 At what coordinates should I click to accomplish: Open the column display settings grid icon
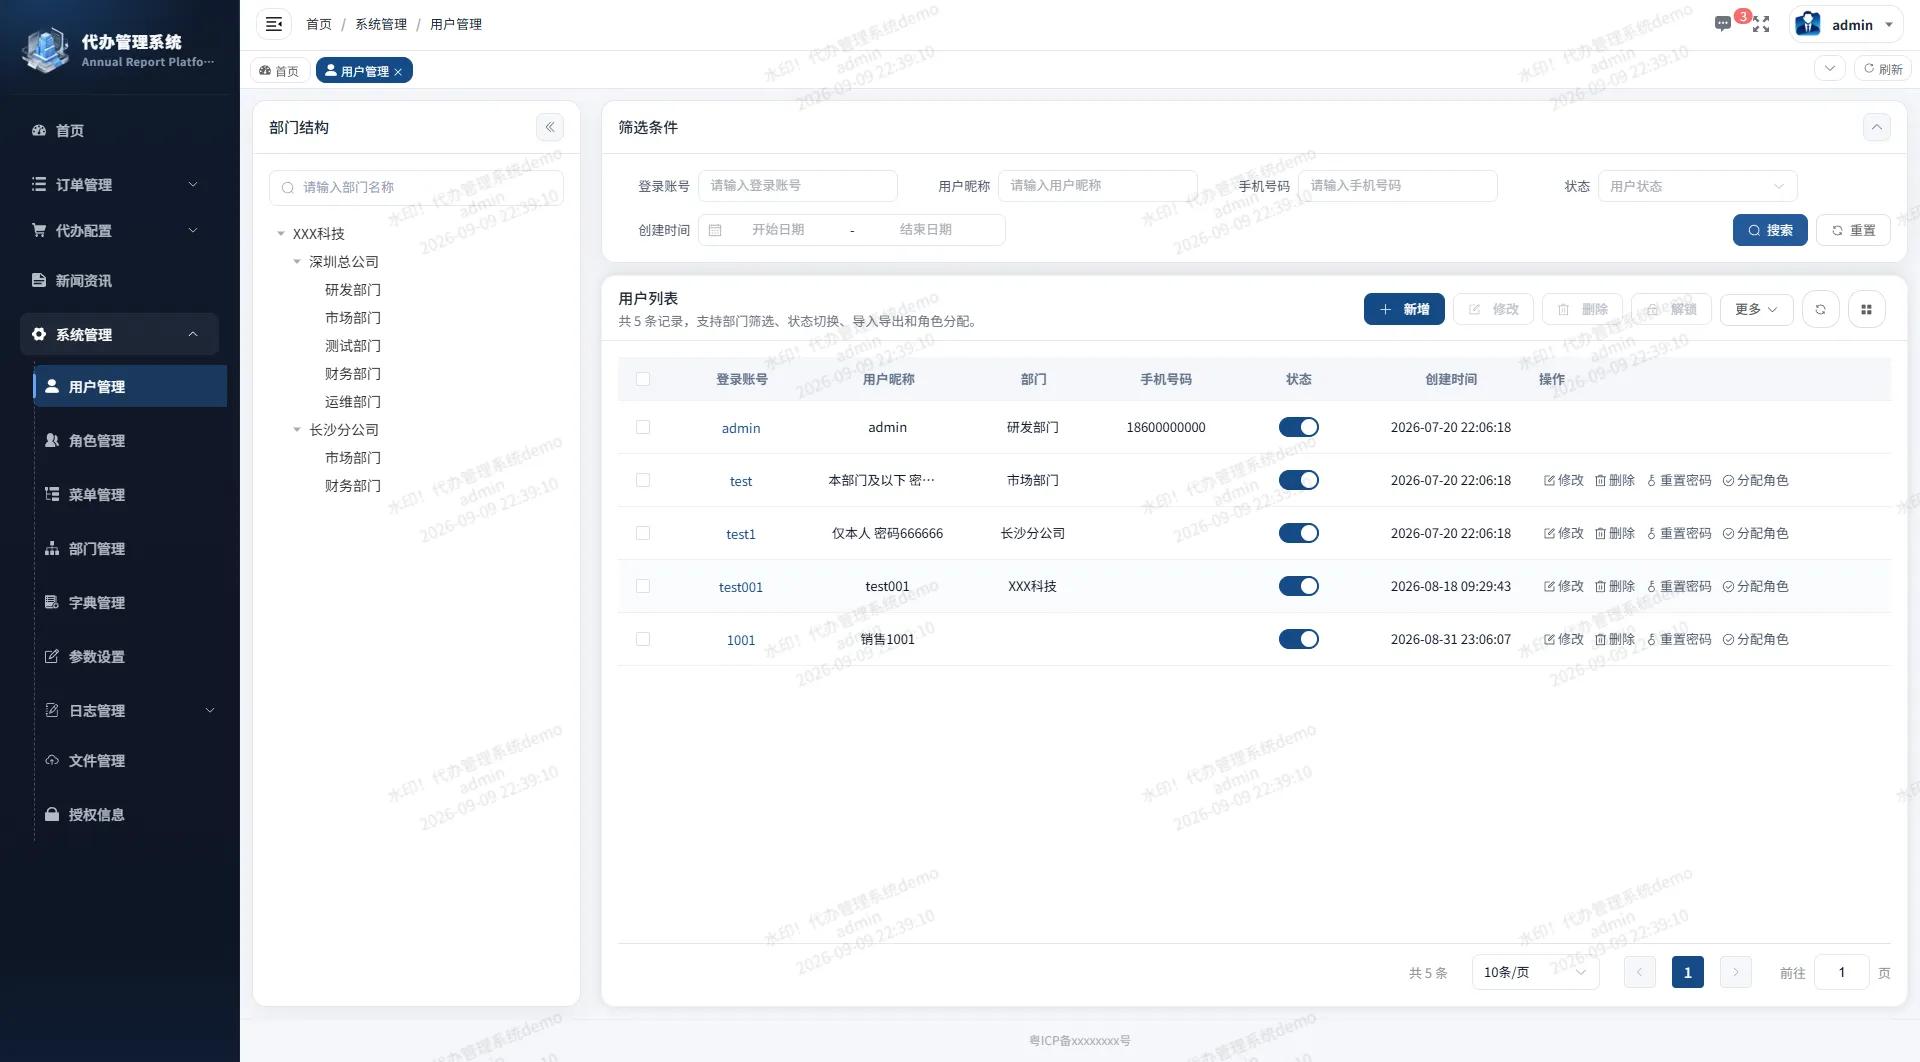tap(1867, 310)
